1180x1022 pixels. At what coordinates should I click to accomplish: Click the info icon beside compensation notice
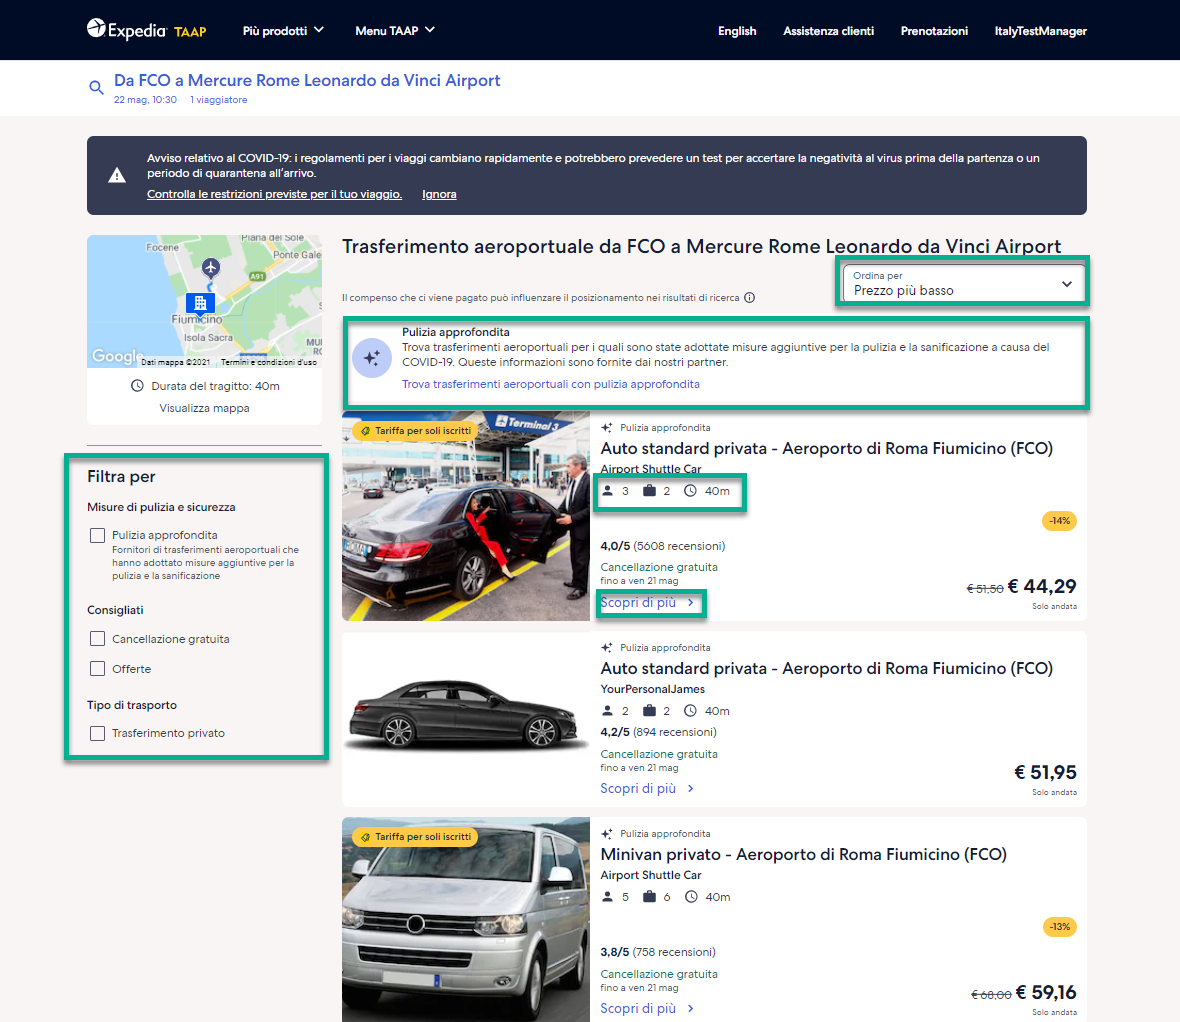tap(750, 297)
